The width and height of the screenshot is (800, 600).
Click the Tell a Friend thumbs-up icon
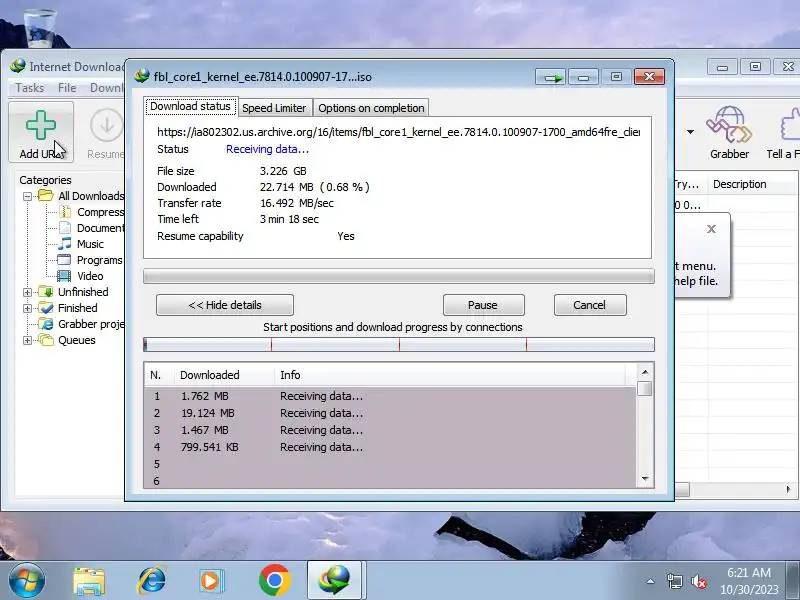[x=790, y=124]
